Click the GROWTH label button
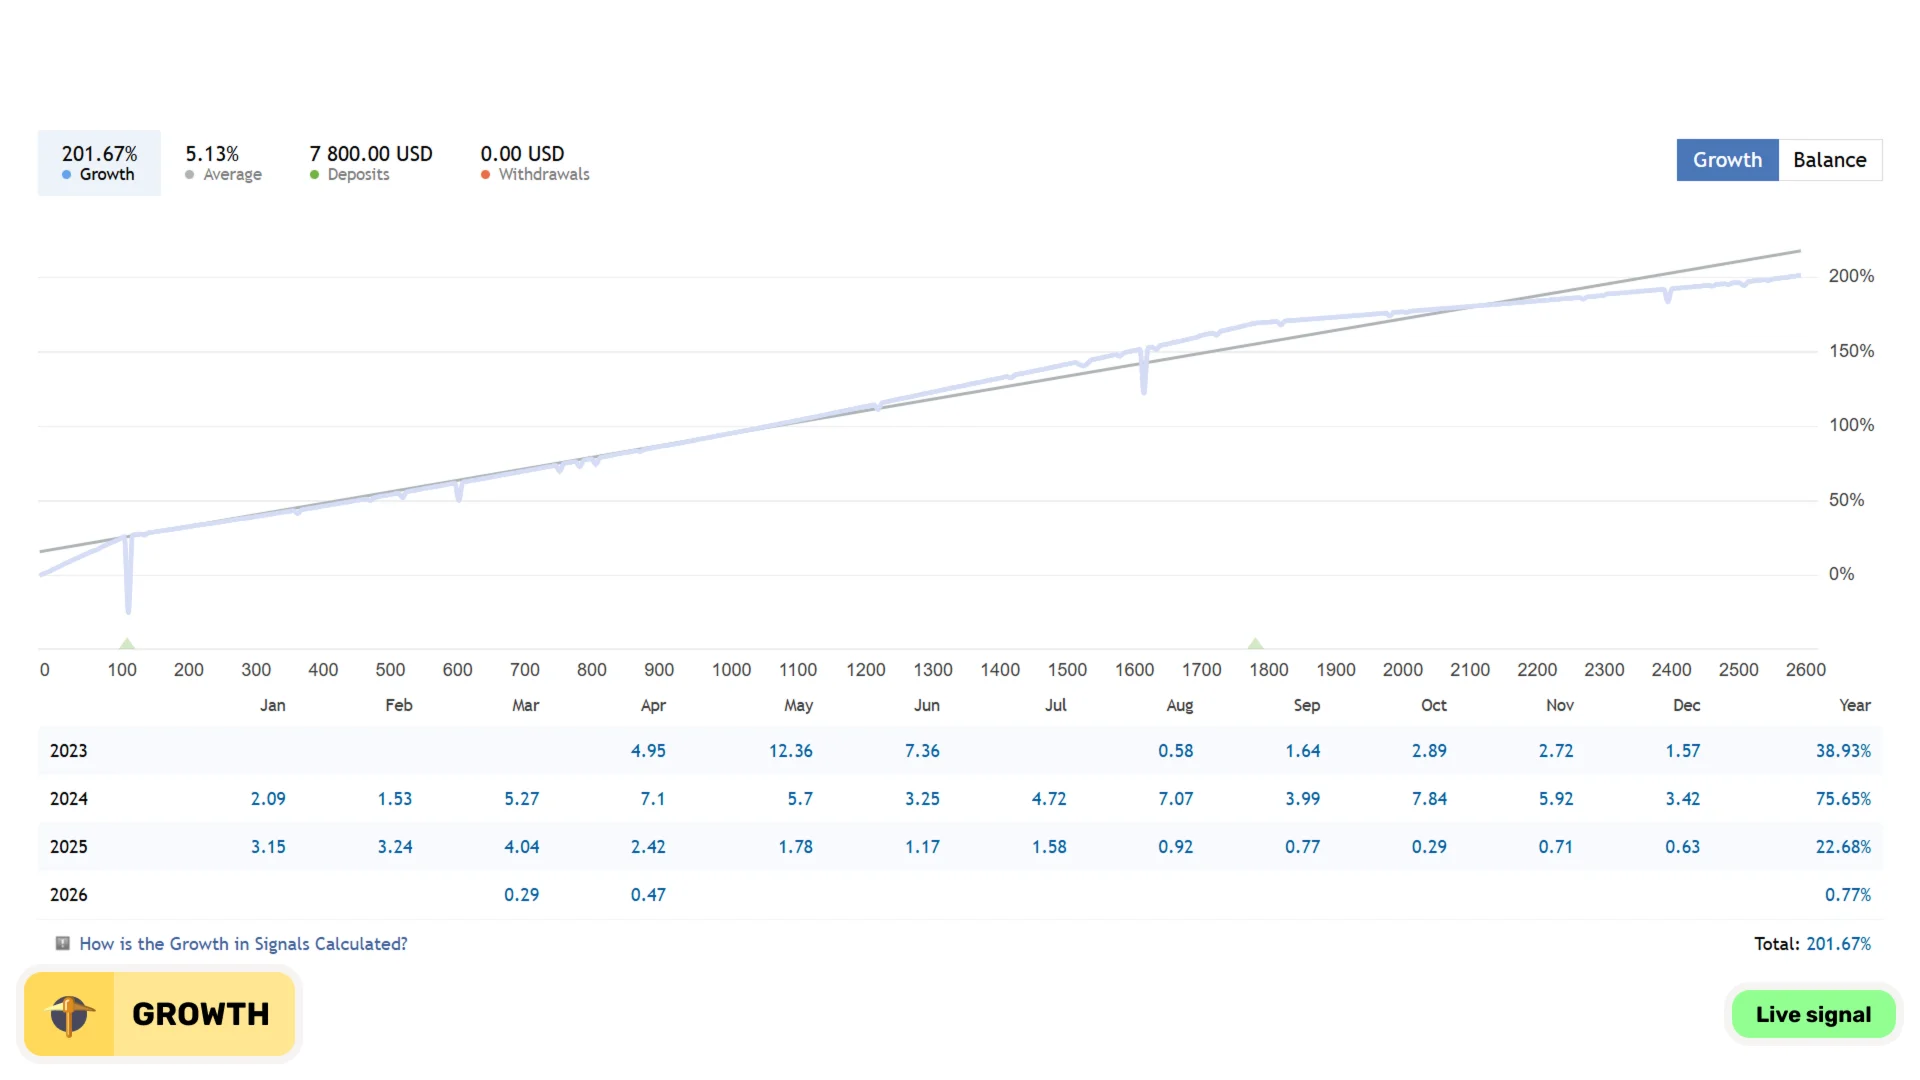This screenshot has width=1920, height=1080. (x=201, y=1014)
